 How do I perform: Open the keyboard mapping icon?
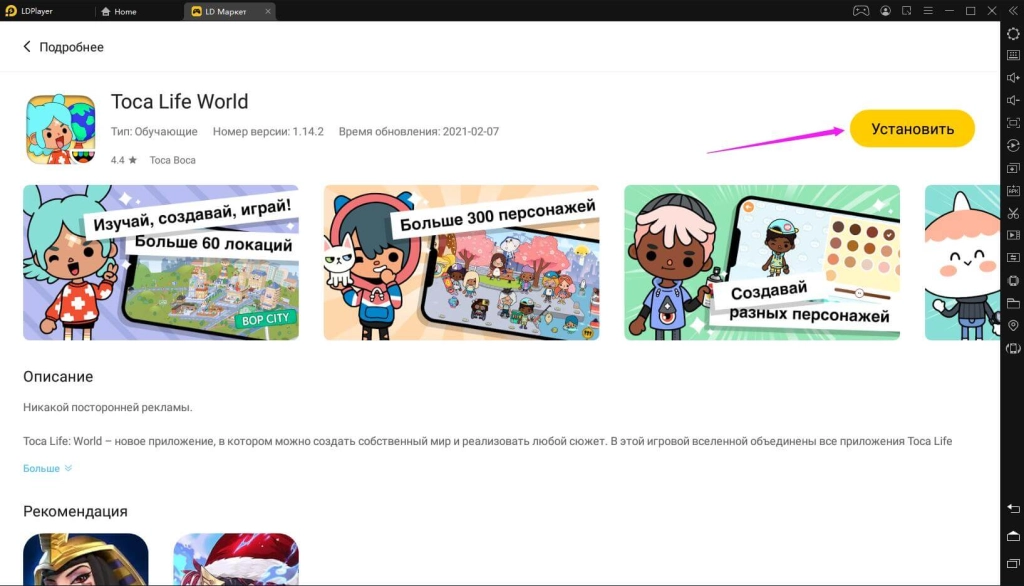pos(1012,55)
